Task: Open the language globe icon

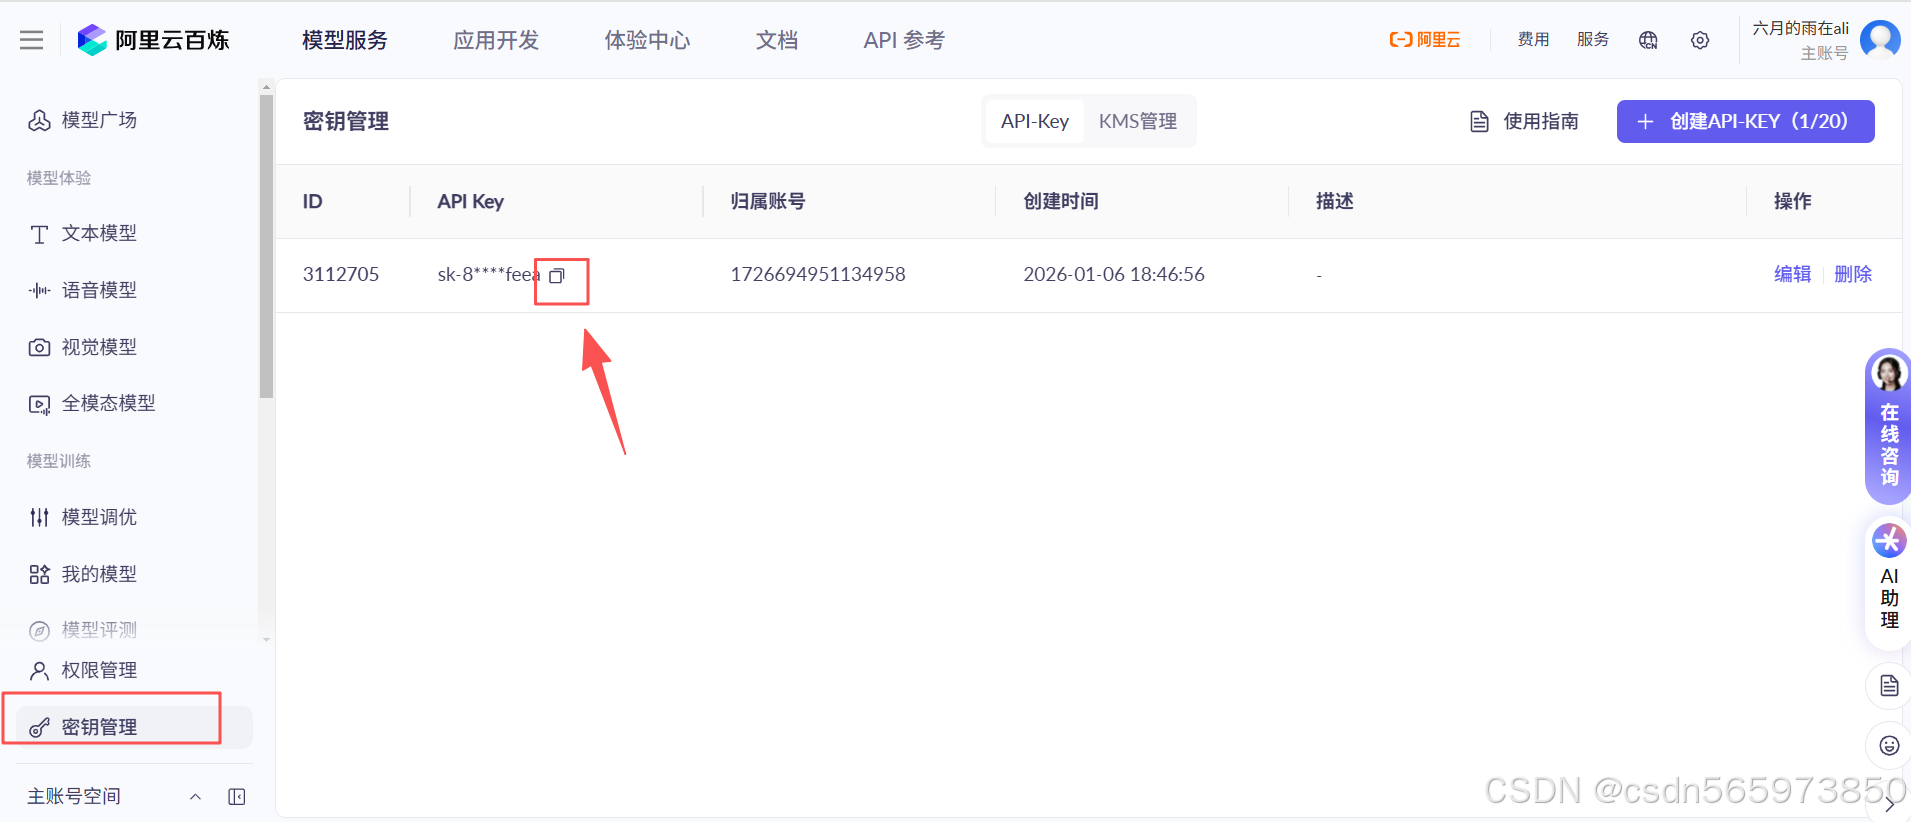Action: click(1648, 40)
